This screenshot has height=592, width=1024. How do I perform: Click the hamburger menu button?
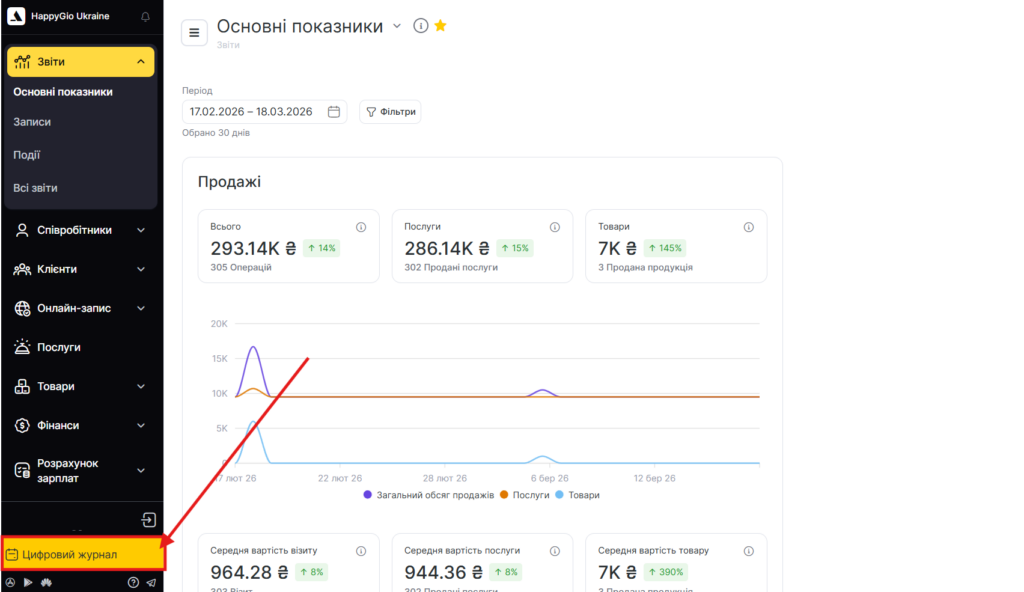[194, 33]
